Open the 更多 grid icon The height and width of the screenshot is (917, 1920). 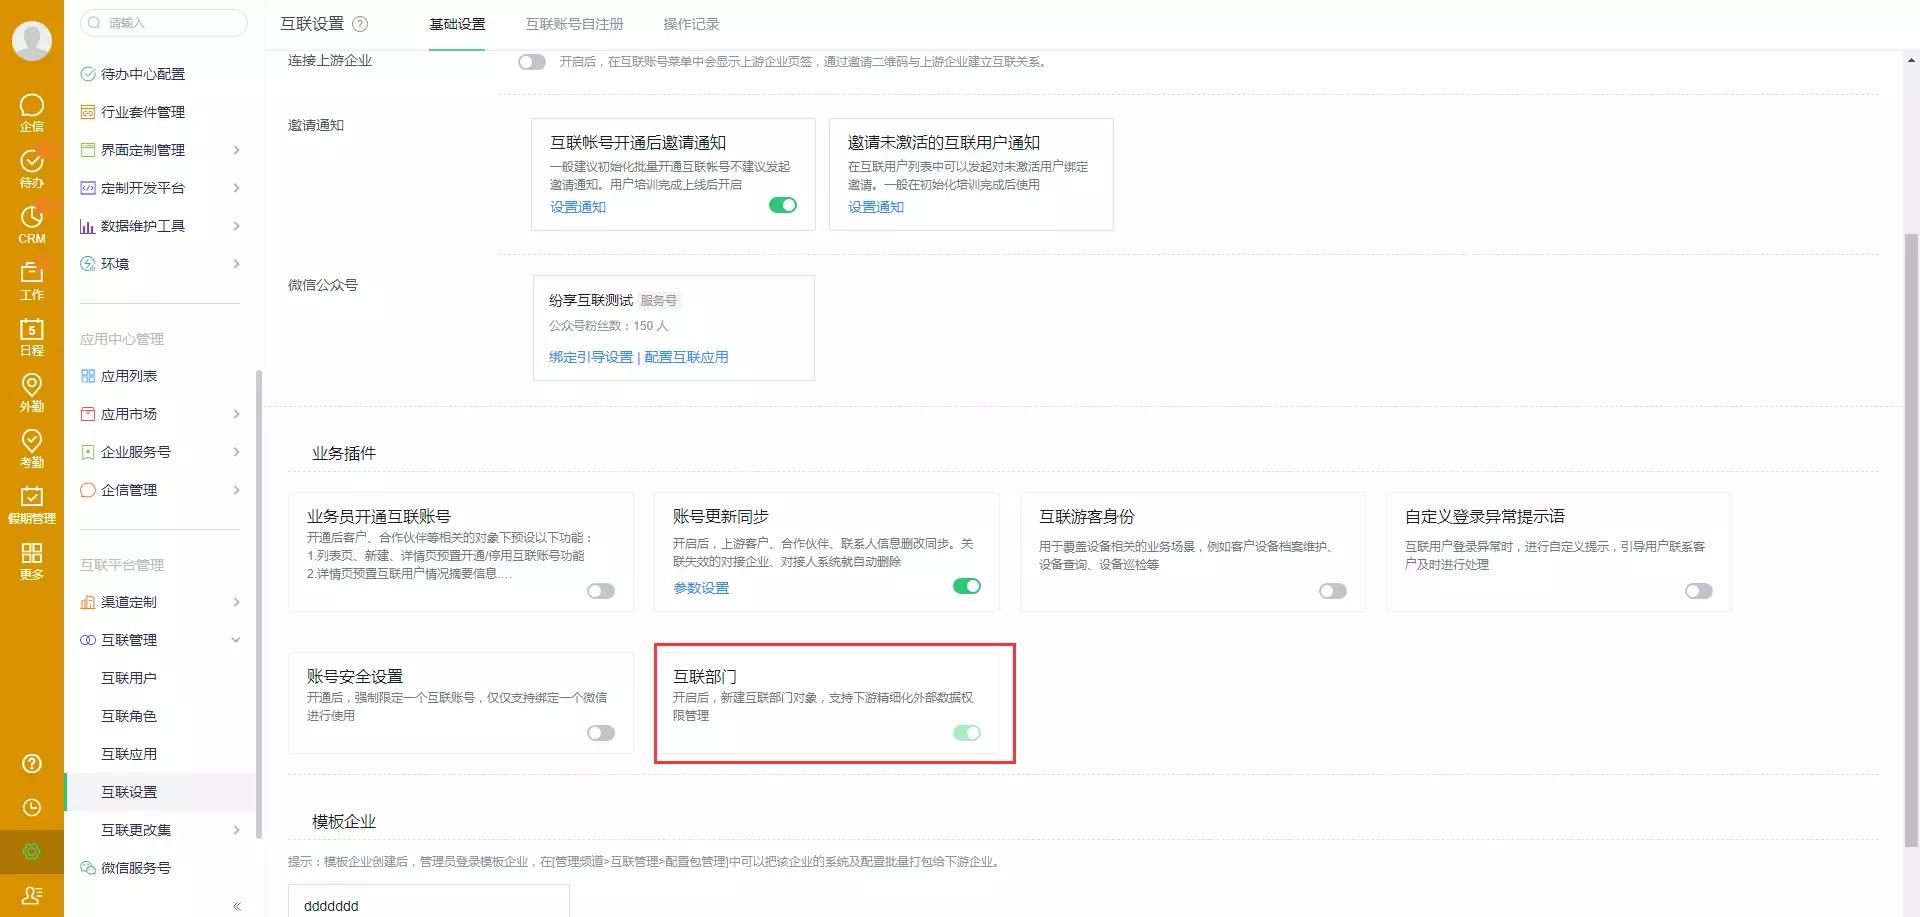click(32, 553)
